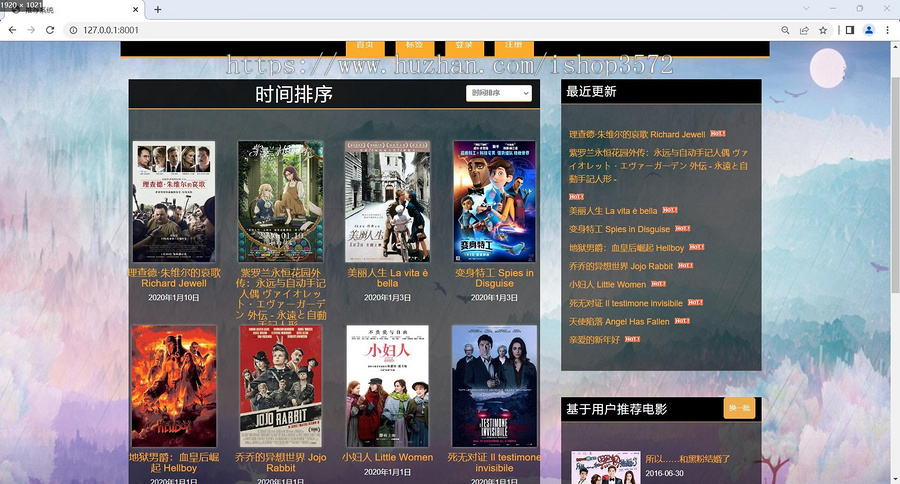Open the 登录 navigation tab
Viewport: 900px width, 484px height.
point(464,47)
